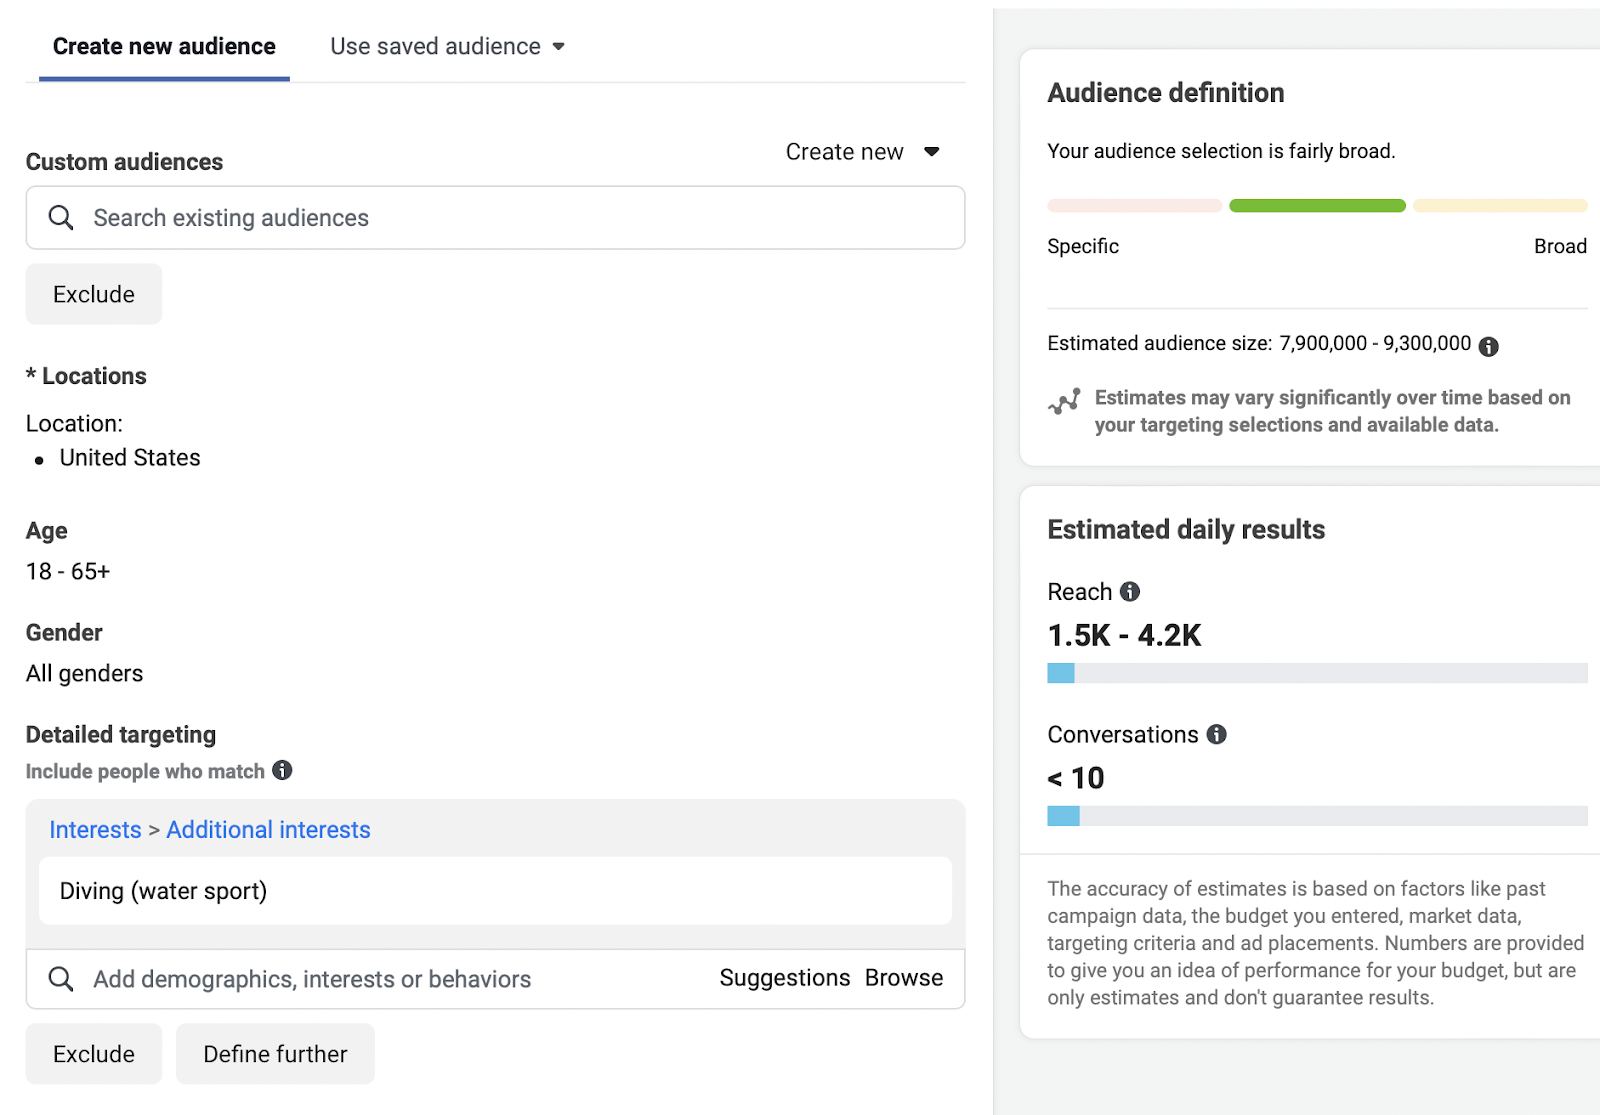Screen dimensions: 1600x1115
Task: Click the info icon beside estimated audience size
Action: coord(1489,345)
